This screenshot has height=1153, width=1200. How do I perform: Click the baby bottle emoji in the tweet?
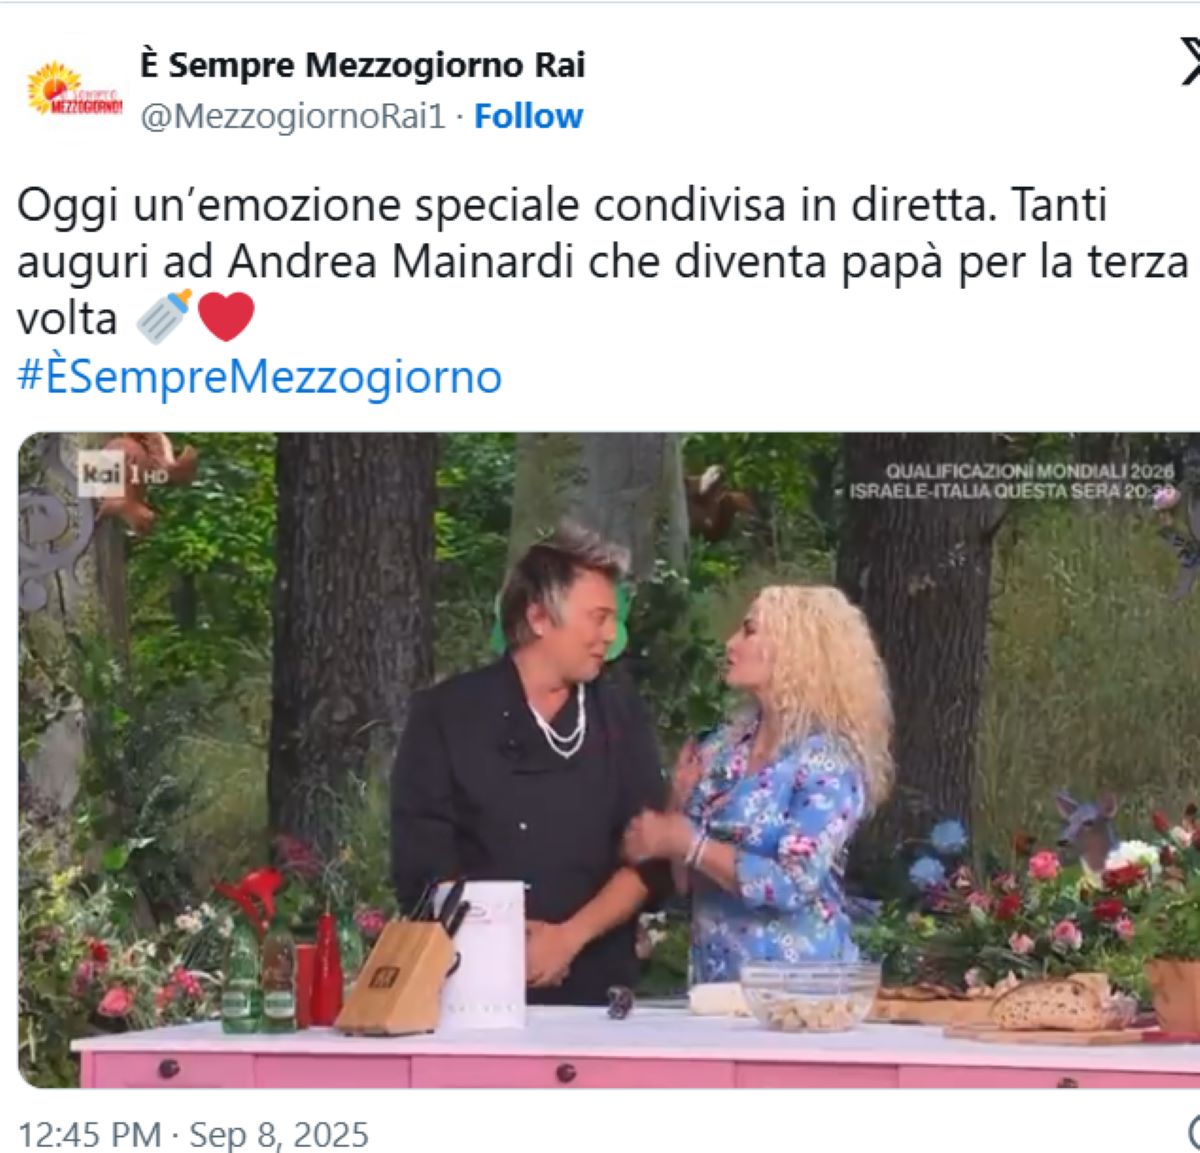[x=164, y=317]
